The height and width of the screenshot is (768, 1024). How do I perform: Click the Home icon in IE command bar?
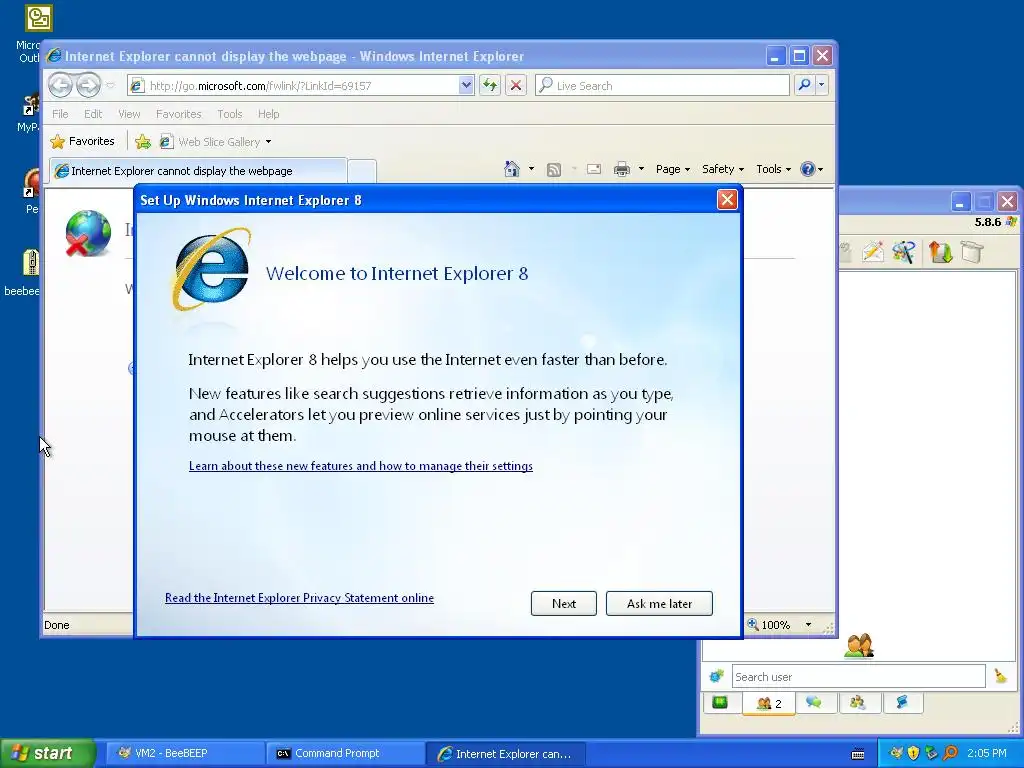(x=512, y=169)
